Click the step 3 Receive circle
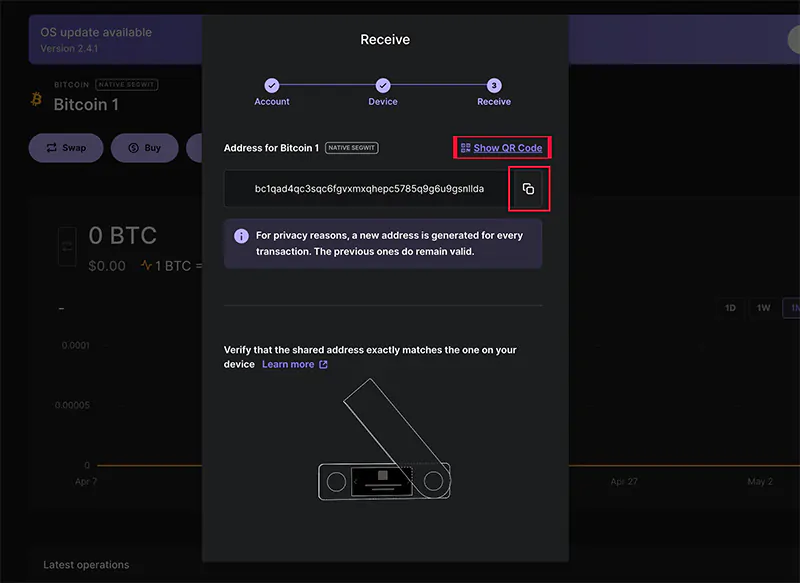This screenshot has width=800, height=583. tap(494, 86)
